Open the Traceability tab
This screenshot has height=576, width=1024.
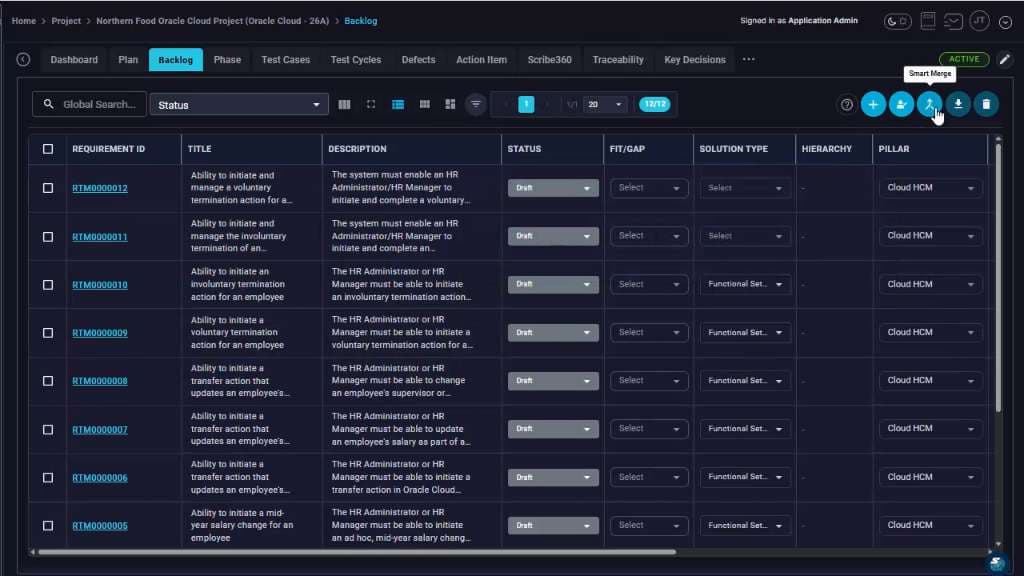click(618, 59)
